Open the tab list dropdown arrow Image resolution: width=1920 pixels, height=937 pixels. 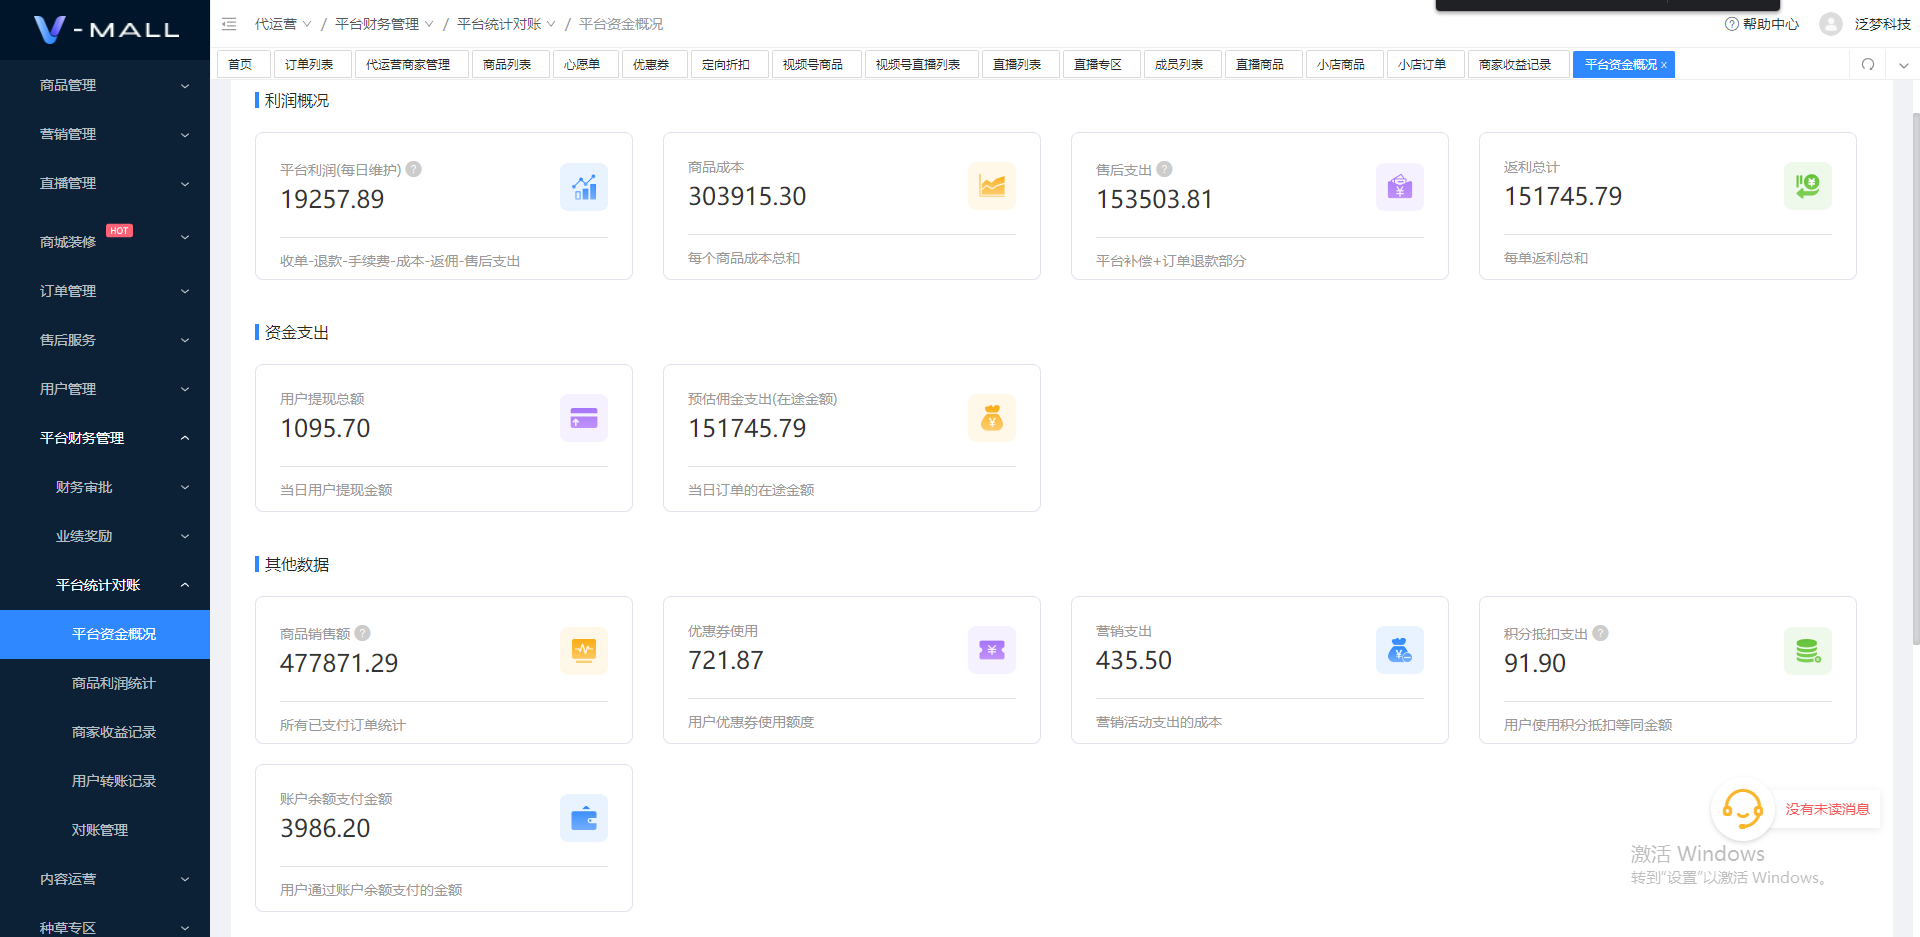point(1903,65)
